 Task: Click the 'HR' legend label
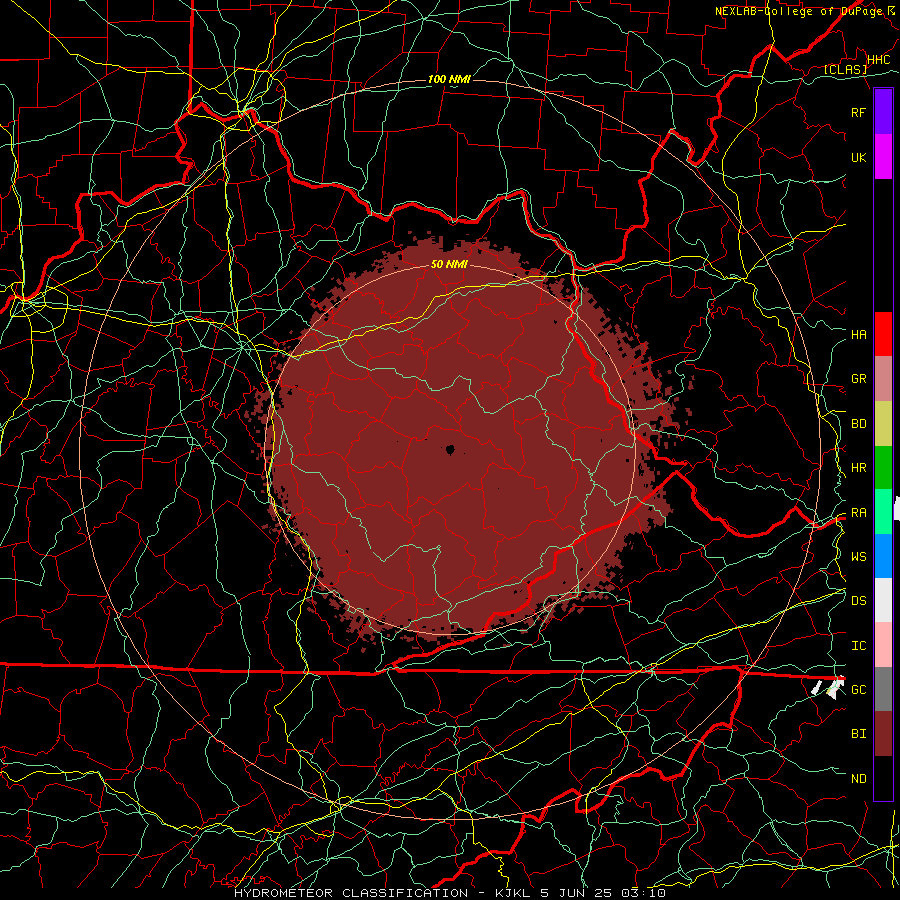(859, 468)
